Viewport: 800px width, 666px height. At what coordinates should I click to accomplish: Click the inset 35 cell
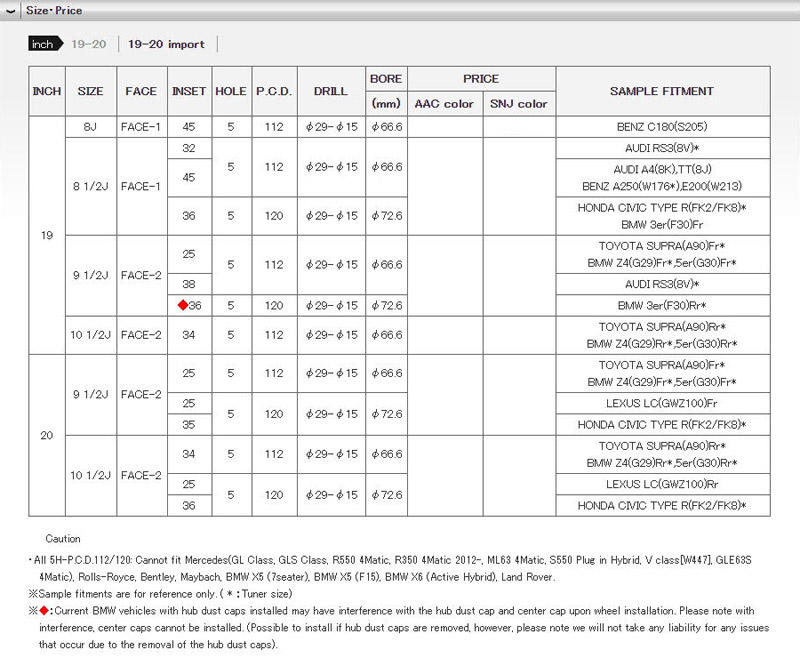click(189, 425)
